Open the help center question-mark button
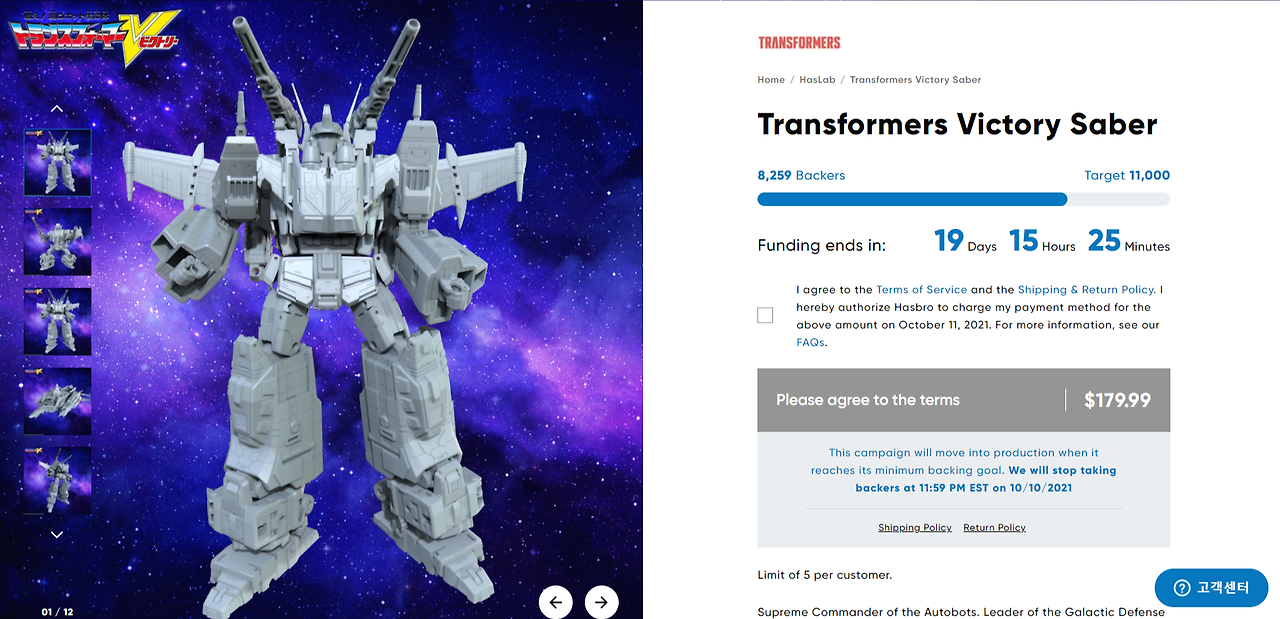The width and height of the screenshot is (1280, 619). click(x=1211, y=588)
